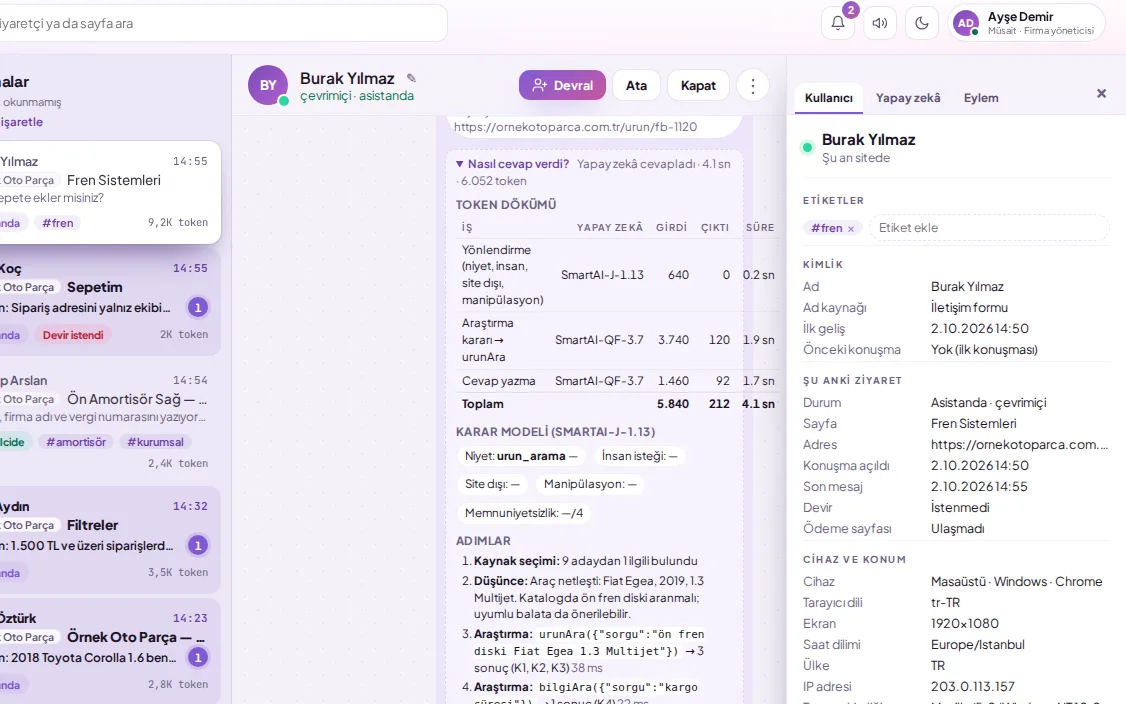Viewport: 1126px width, 704px height.
Task: Click the Manipülasyon chip
Action: pyautogui.click(x=590, y=484)
